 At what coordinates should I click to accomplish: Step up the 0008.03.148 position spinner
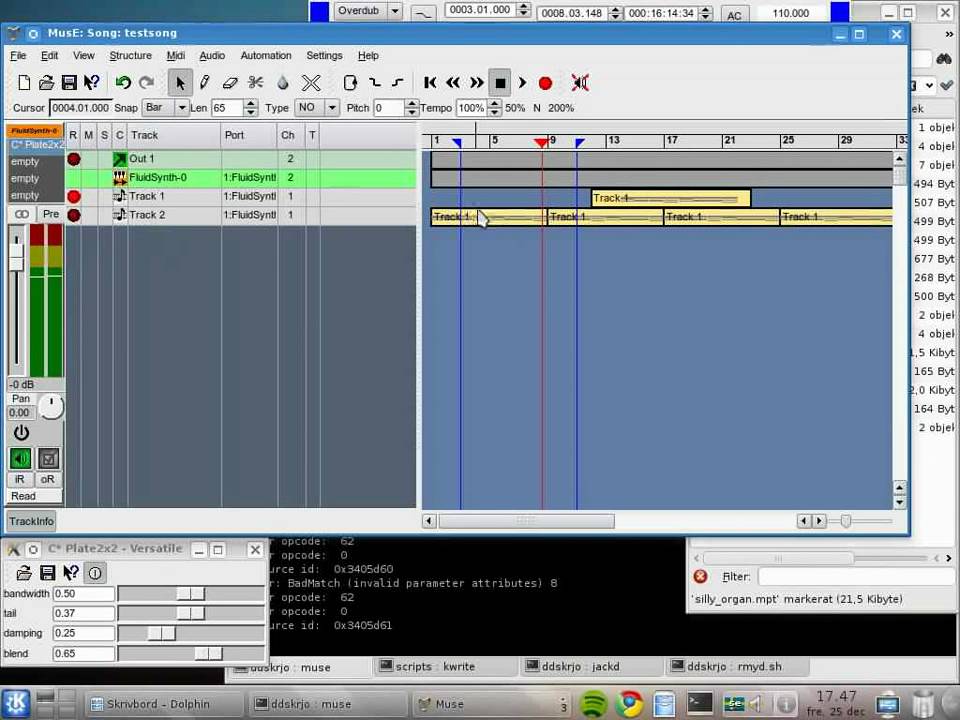click(615, 9)
